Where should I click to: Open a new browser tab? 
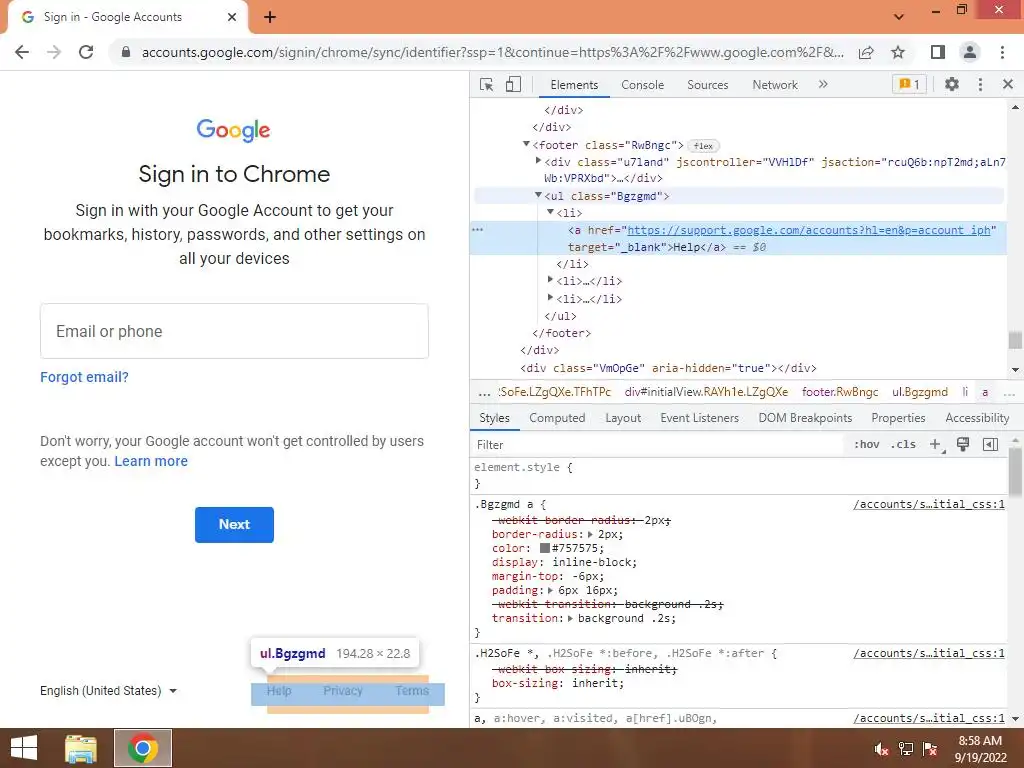click(x=270, y=18)
